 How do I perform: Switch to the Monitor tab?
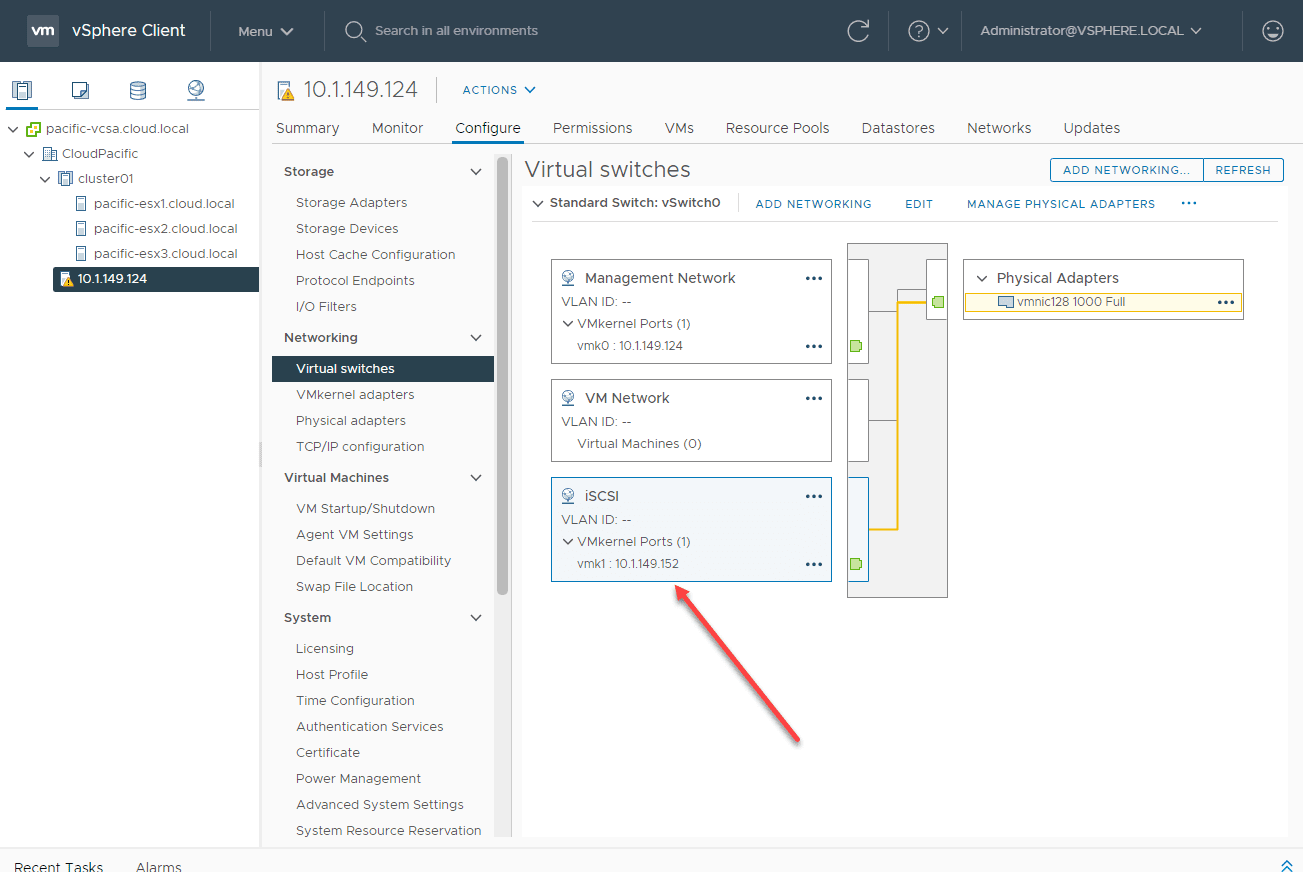(x=397, y=128)
